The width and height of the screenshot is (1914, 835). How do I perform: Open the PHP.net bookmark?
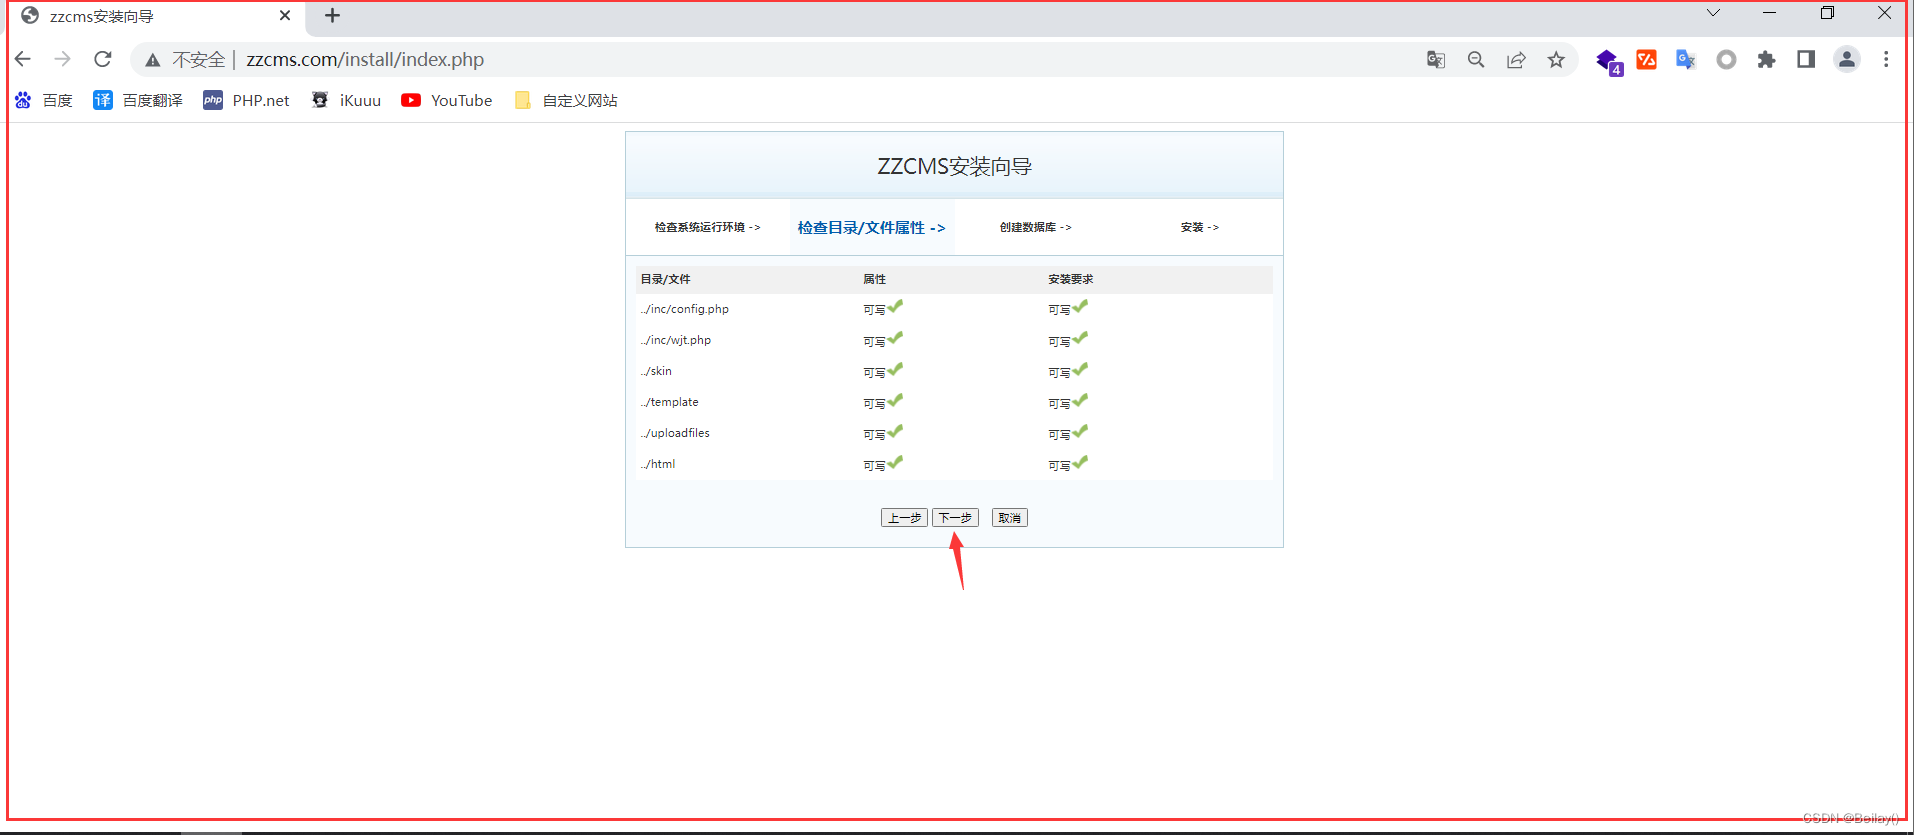point(246,100)
